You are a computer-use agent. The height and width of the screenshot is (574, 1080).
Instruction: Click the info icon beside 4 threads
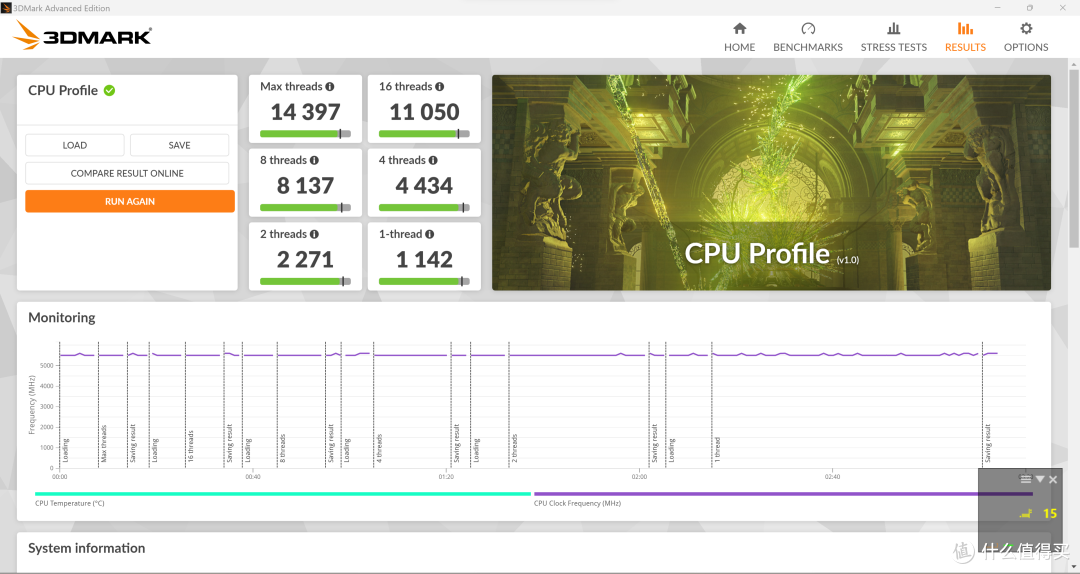pyautogui.click(x=433, y=160)
